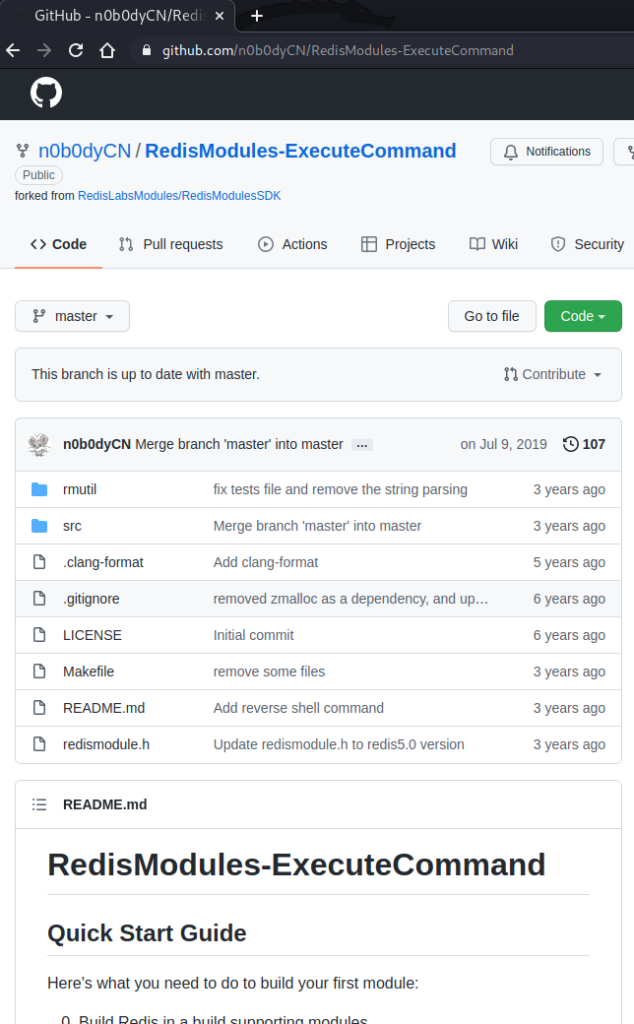This screenshot has height=1024, width=634.
Task: Open 'Update redismodule.h to redis5.0' commit
Action: [339, 744]
